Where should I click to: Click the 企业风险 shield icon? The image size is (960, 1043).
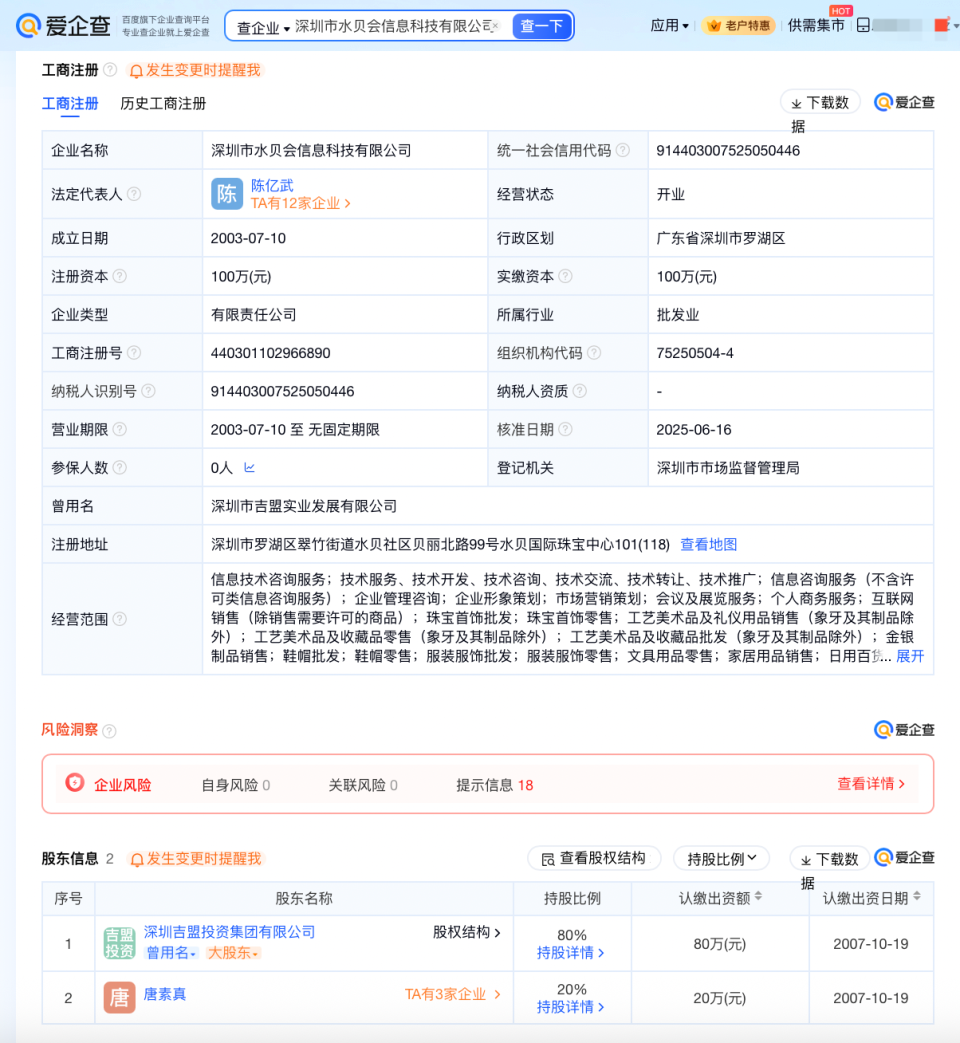(x=75, y=784)
